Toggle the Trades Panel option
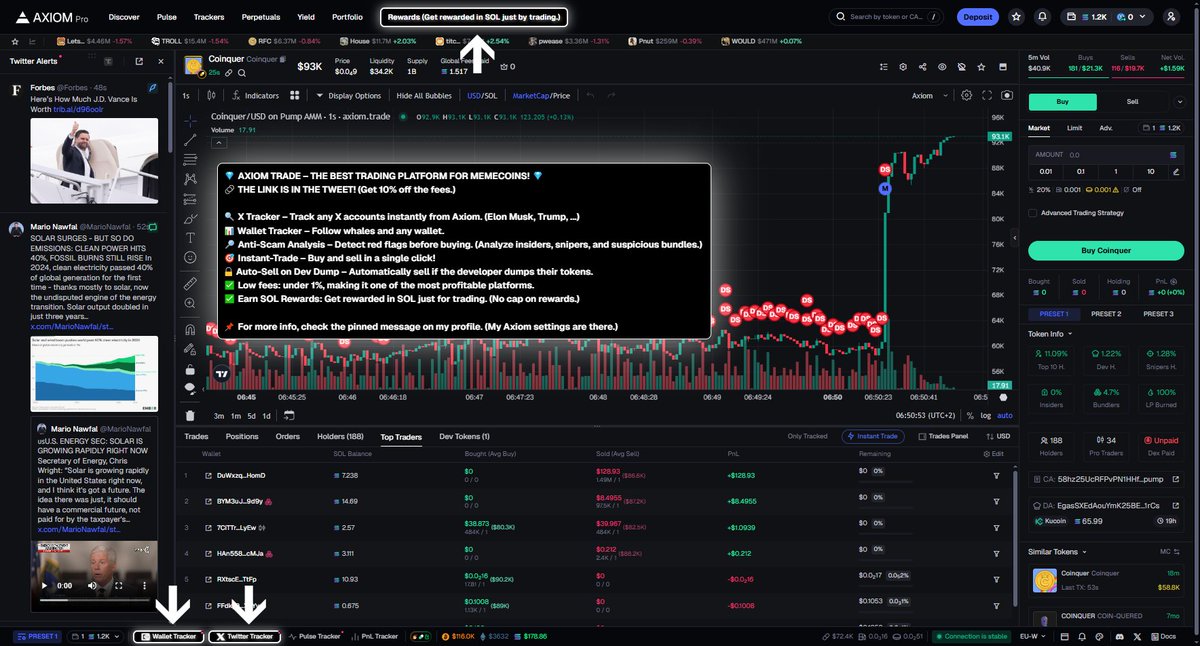 [942, 436]
